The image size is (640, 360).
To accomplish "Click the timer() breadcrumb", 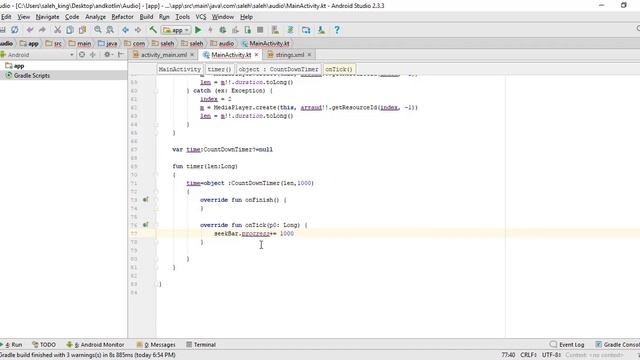I will pyautogui.click(x=219, y=69).
